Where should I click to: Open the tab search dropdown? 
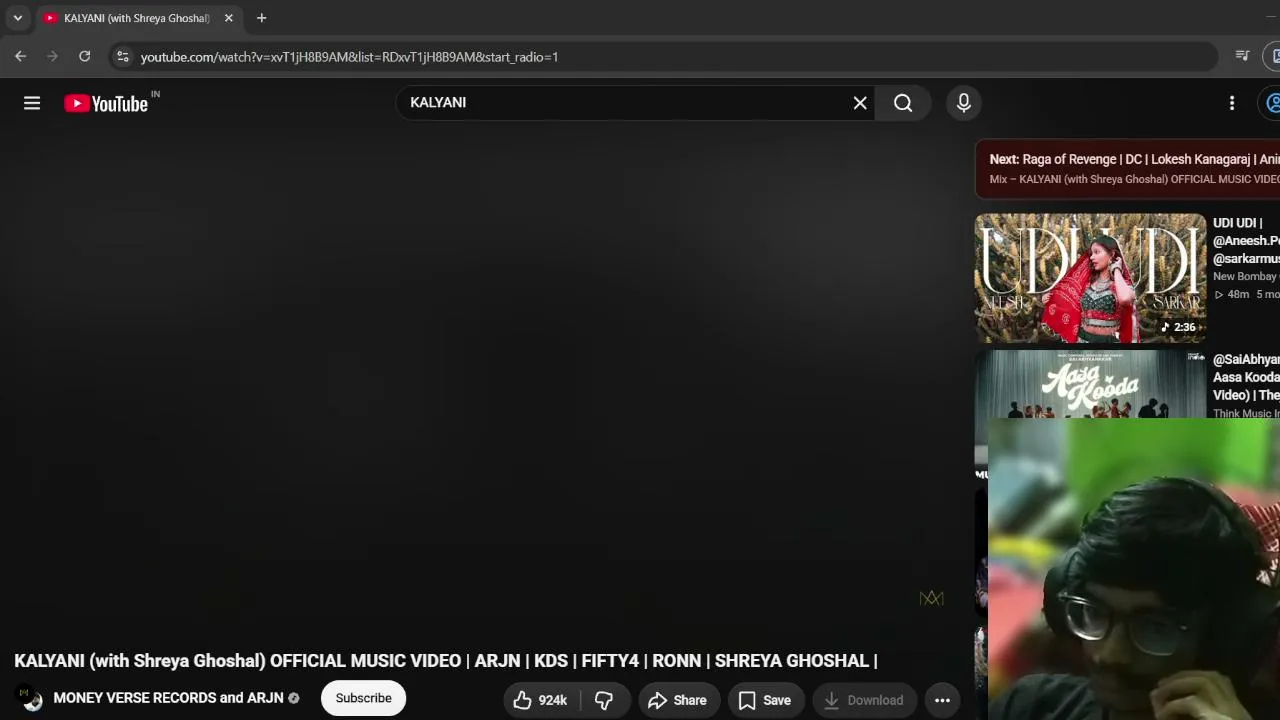(x=17, y=18)
